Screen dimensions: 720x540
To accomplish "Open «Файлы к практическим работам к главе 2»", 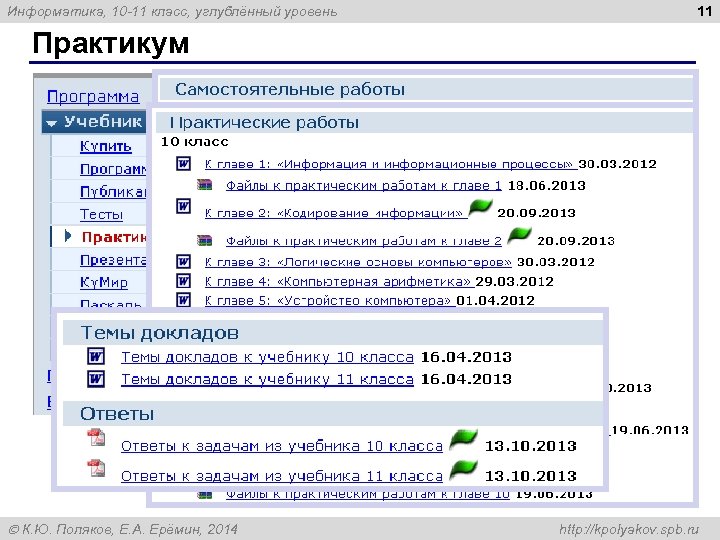I will coord(364,241).
